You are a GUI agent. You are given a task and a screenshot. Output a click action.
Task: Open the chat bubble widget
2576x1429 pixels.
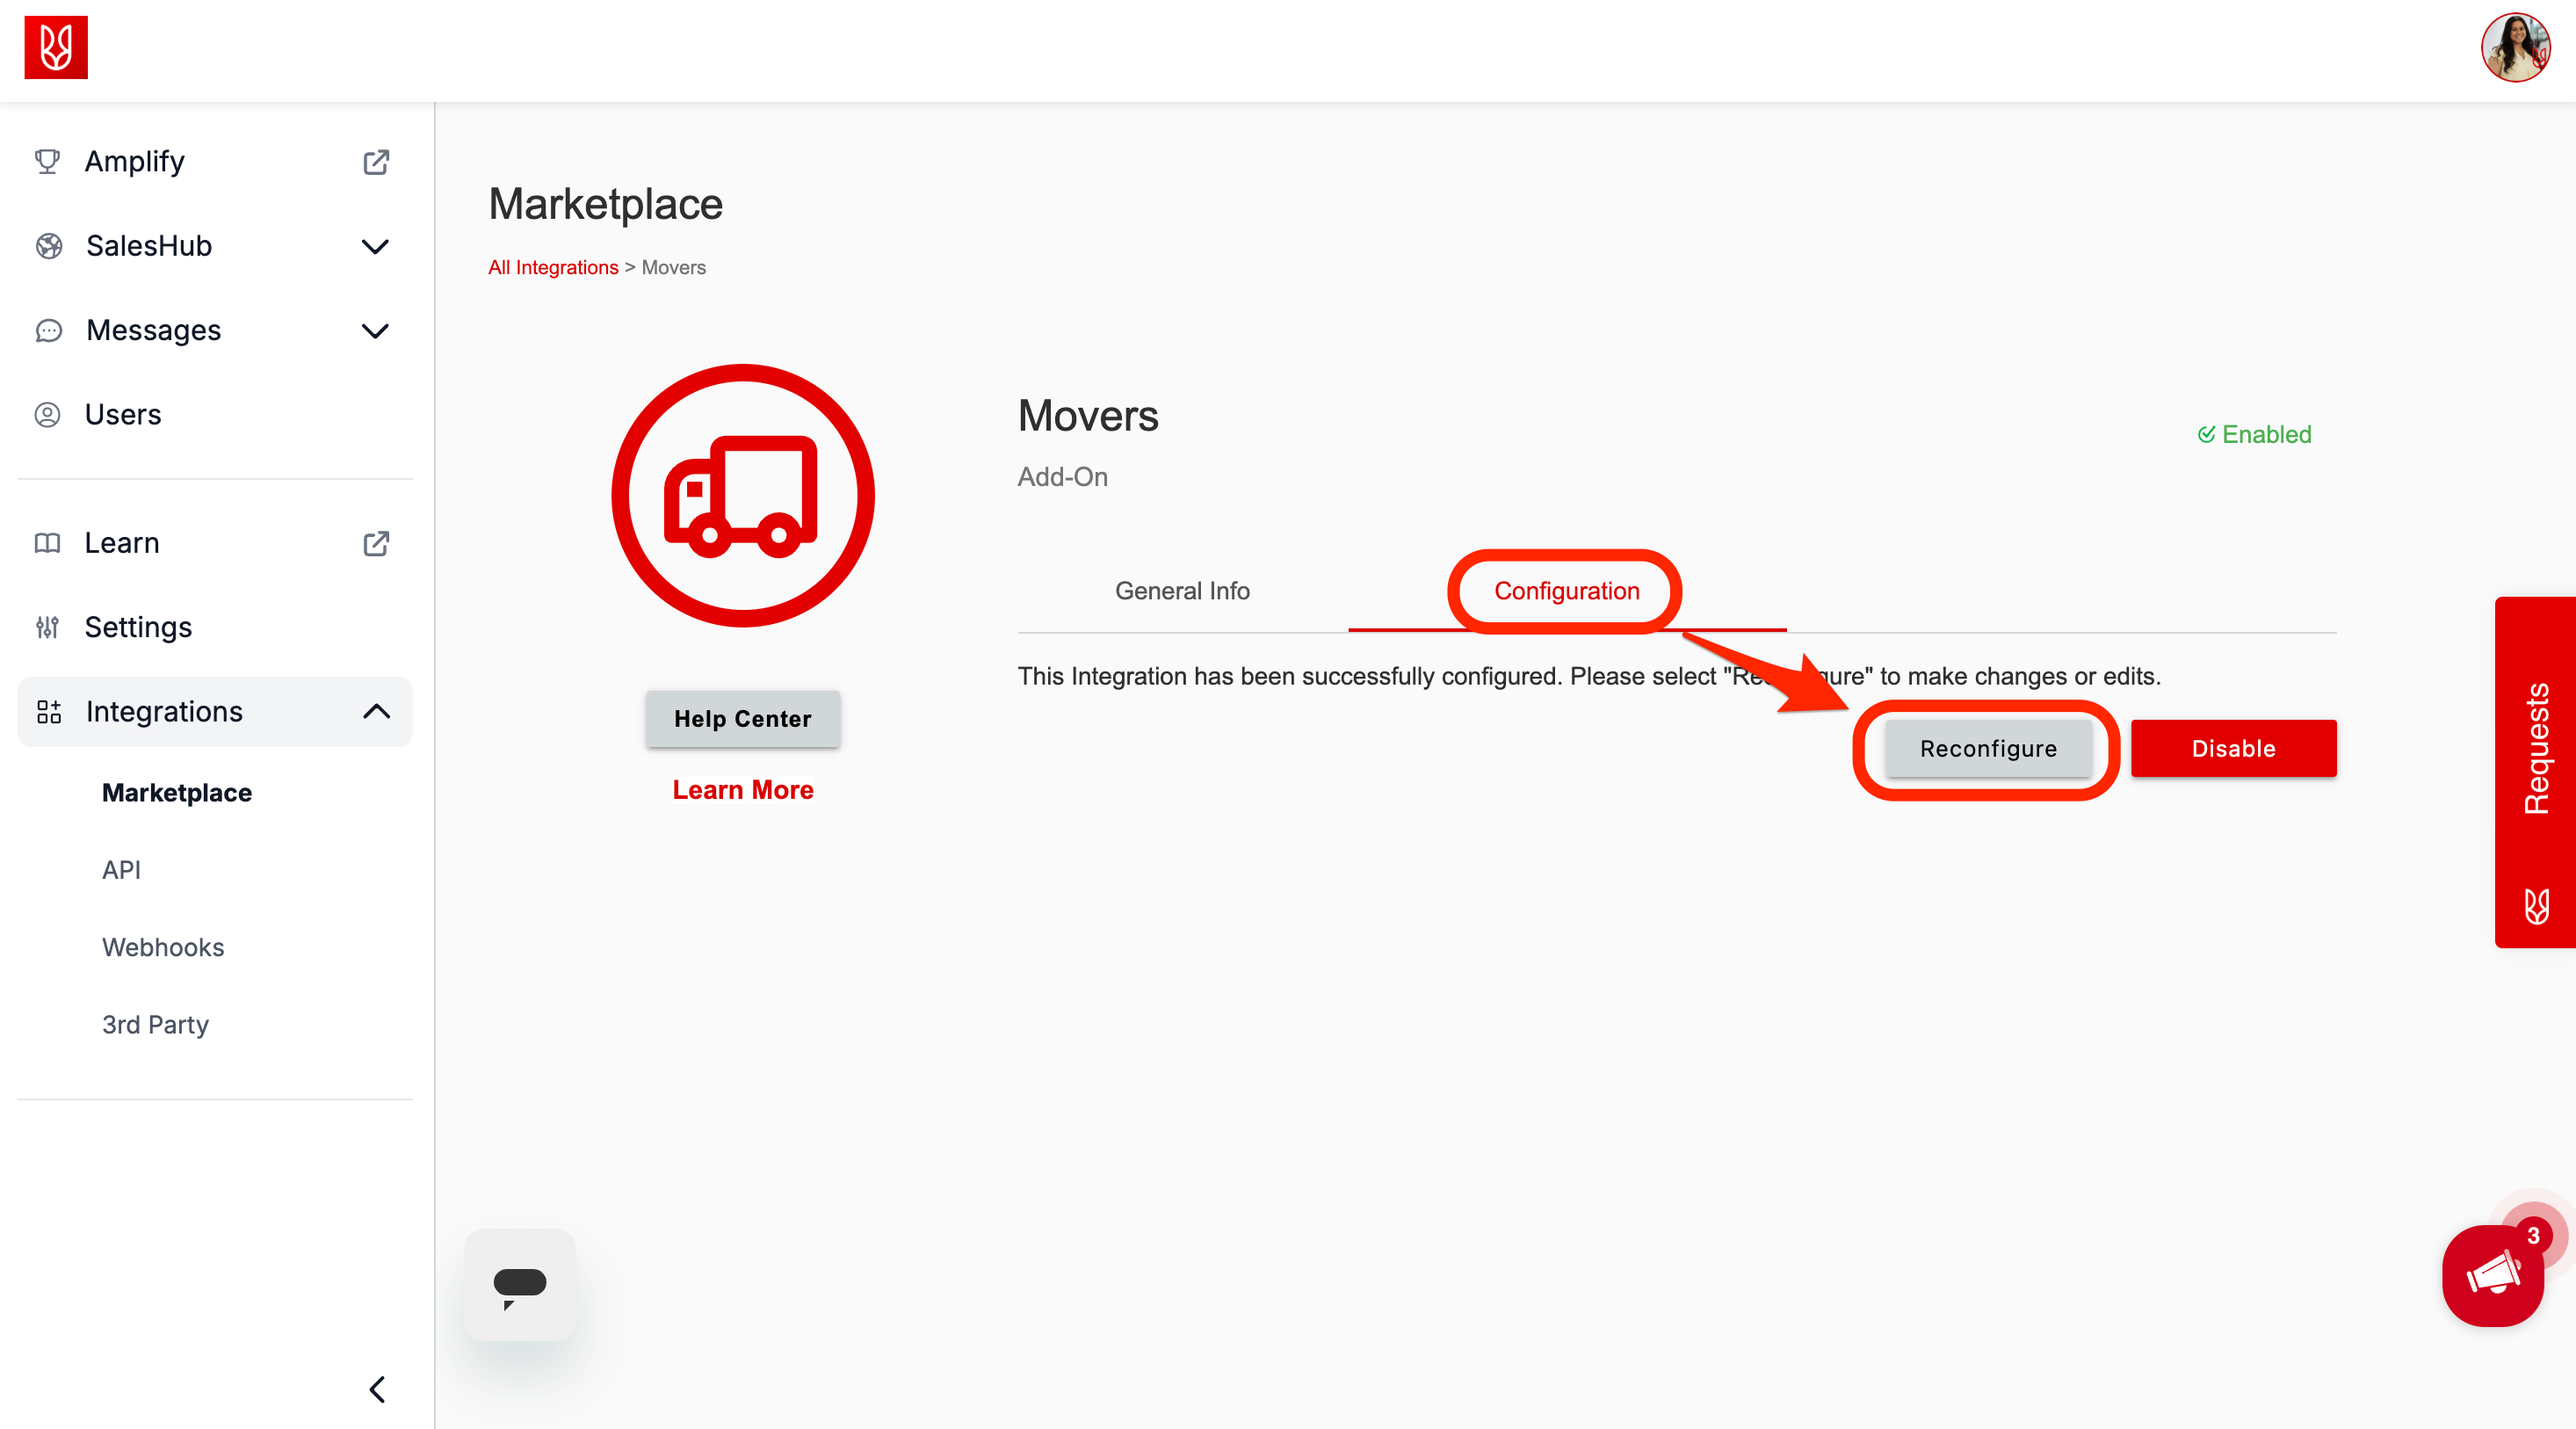coord(519,1284)
